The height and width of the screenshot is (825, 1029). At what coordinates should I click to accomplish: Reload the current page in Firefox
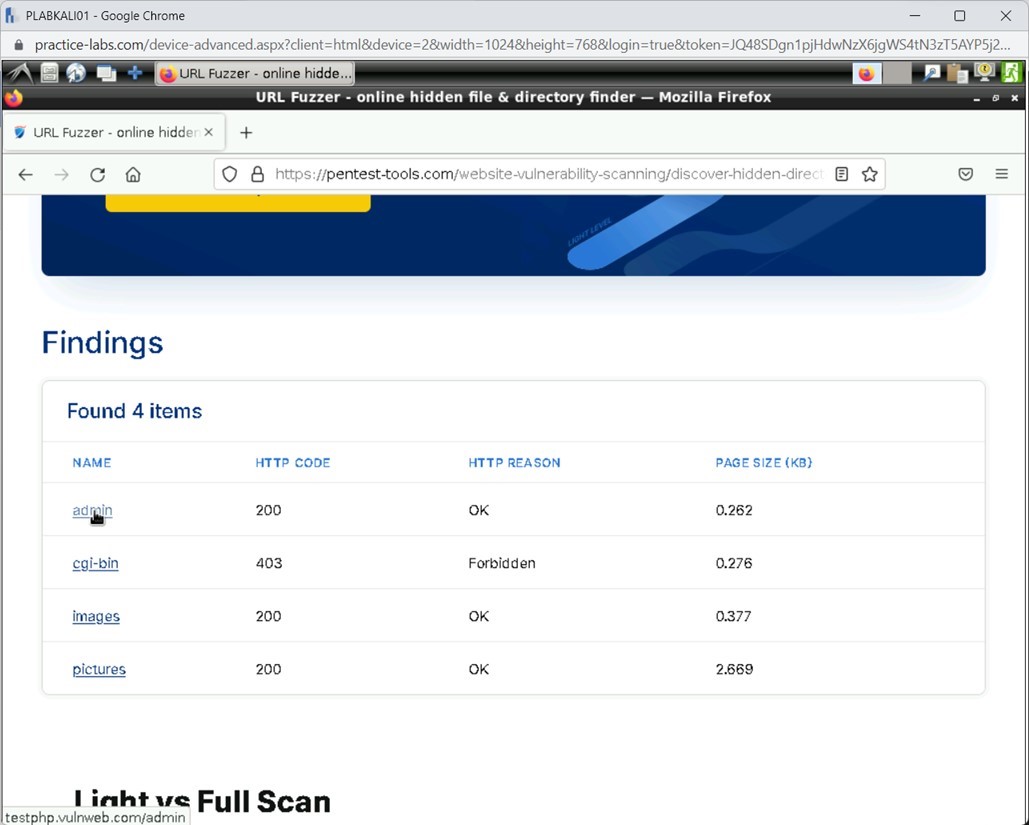(x=97, y=174)
